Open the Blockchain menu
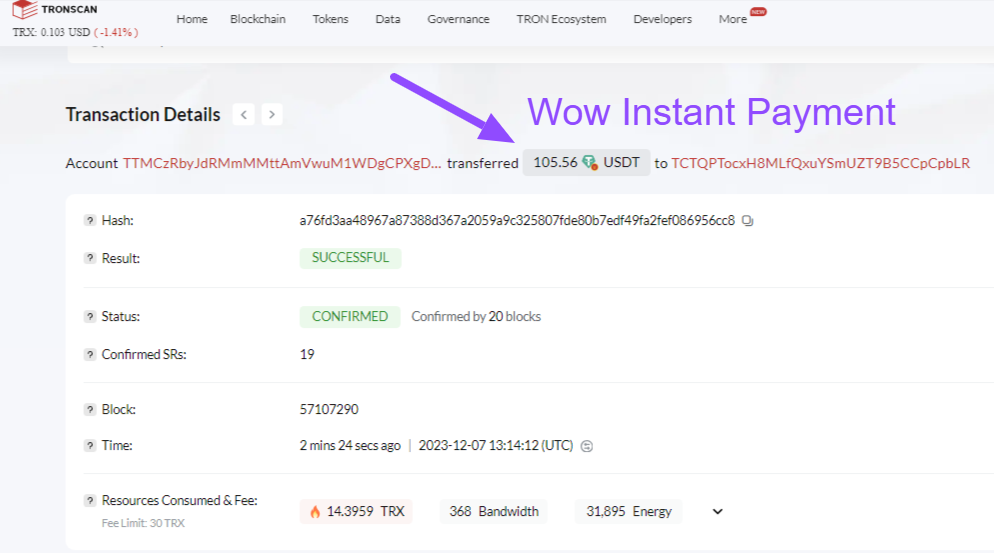The height and width of the screenshot is (553, 994). tap(258, 19)
